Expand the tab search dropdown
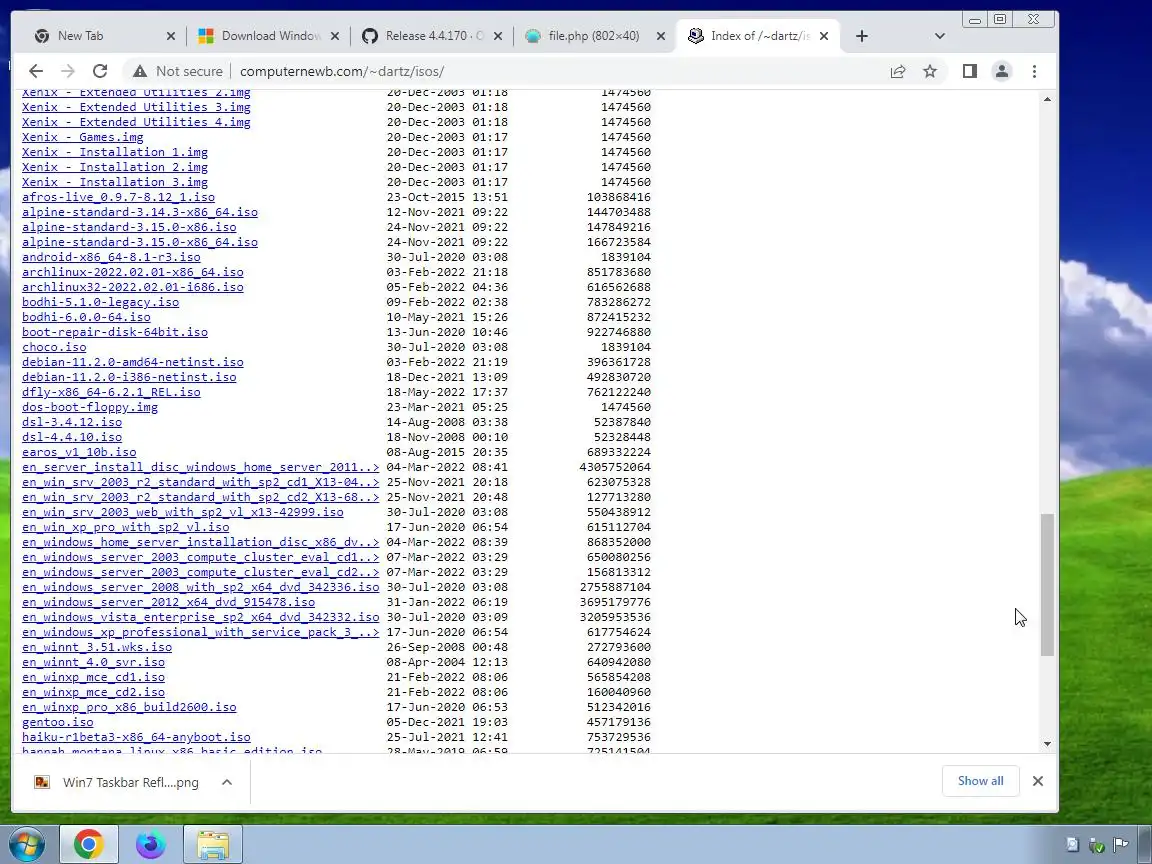The image size is (1152, 864). 940,36
